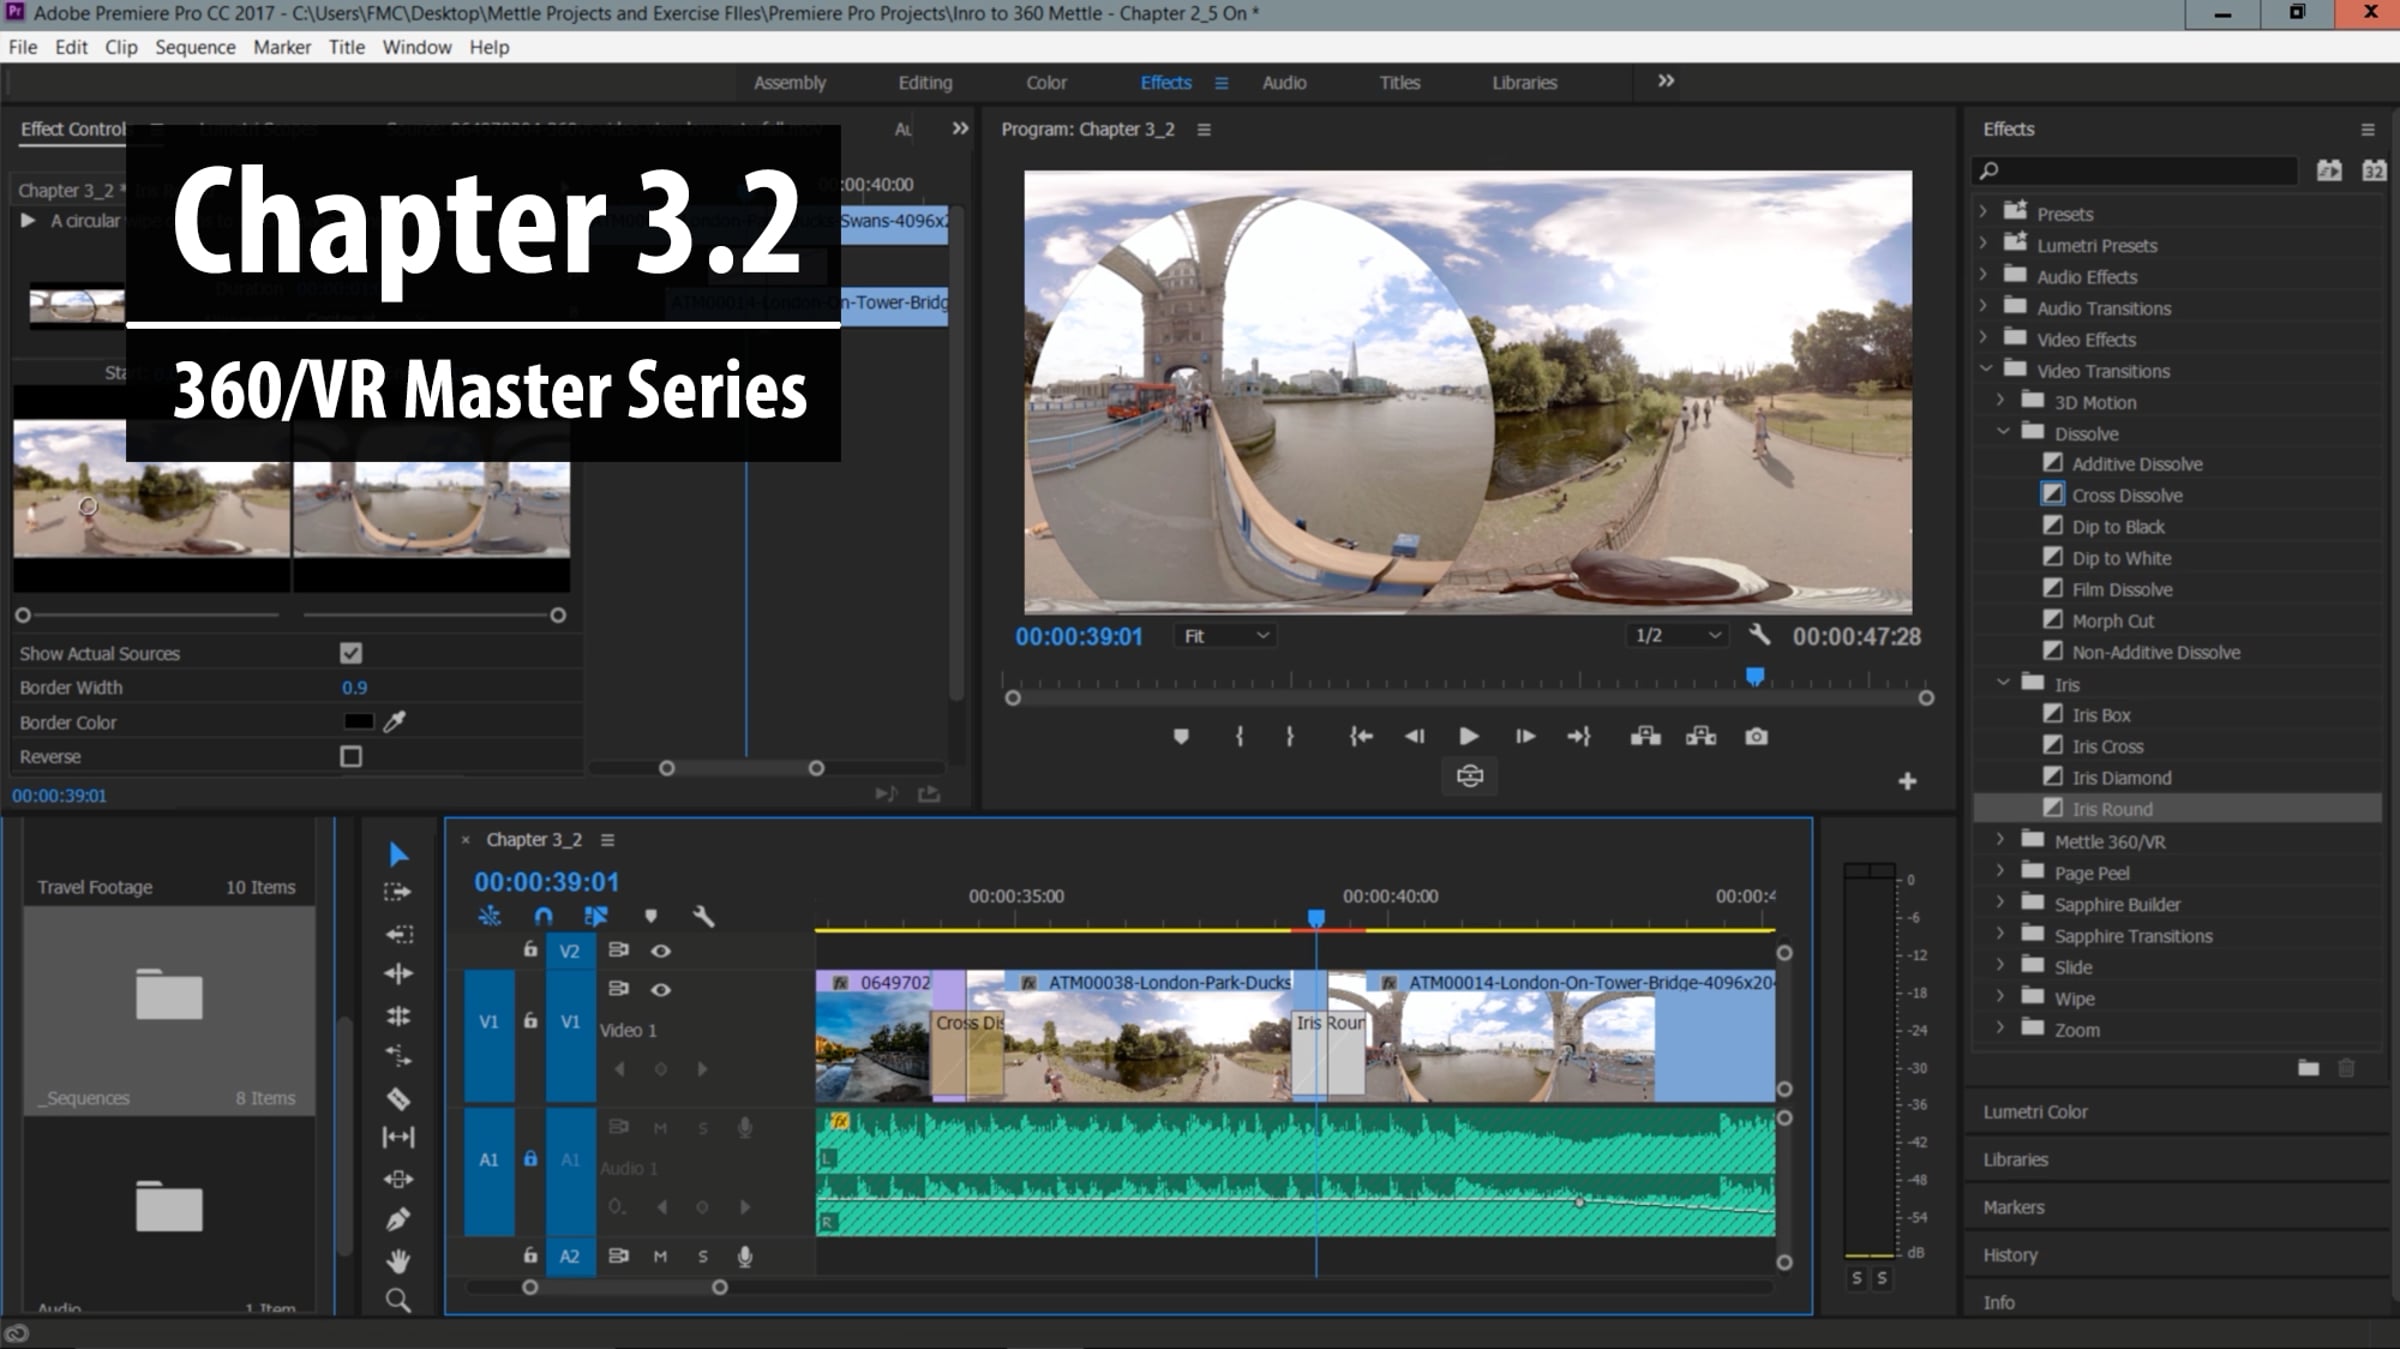
Task: Click the Extract button
Action: click(1701, 737)
